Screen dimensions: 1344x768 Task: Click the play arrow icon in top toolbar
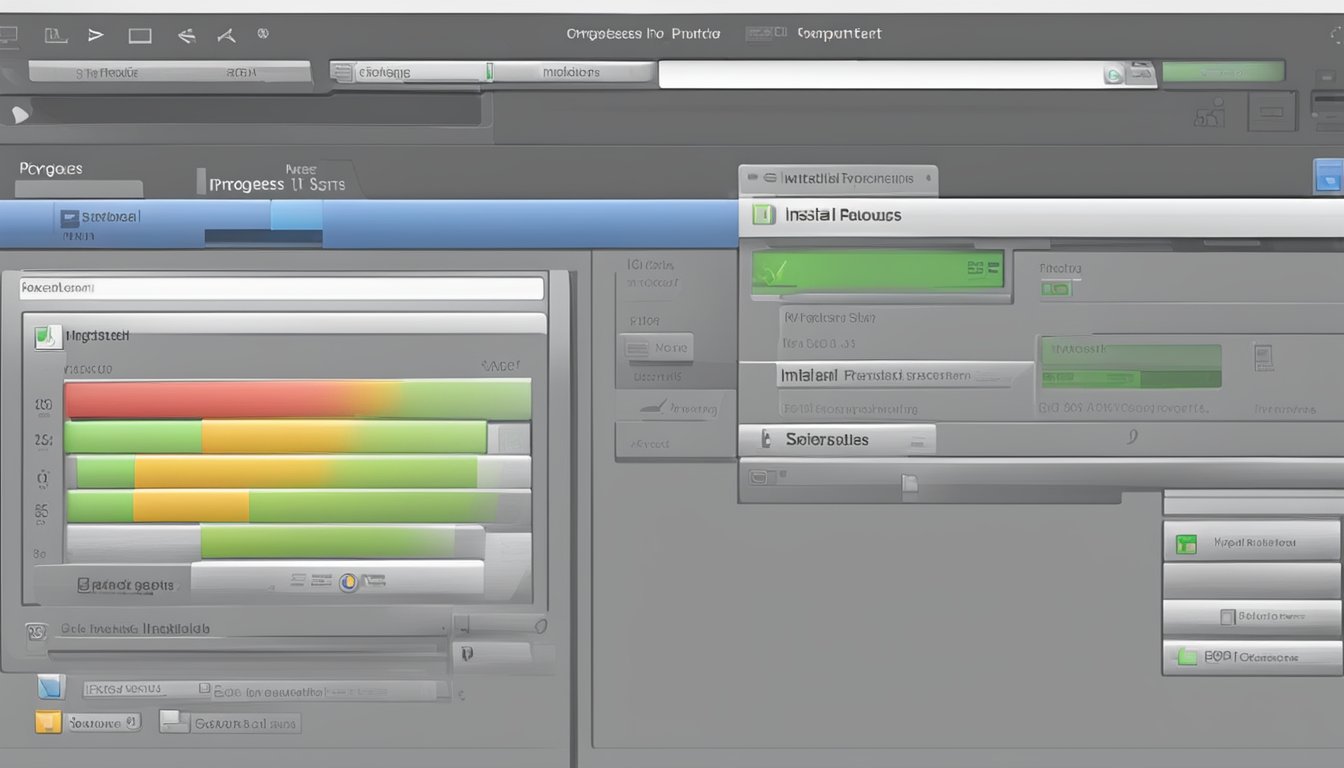96,35
